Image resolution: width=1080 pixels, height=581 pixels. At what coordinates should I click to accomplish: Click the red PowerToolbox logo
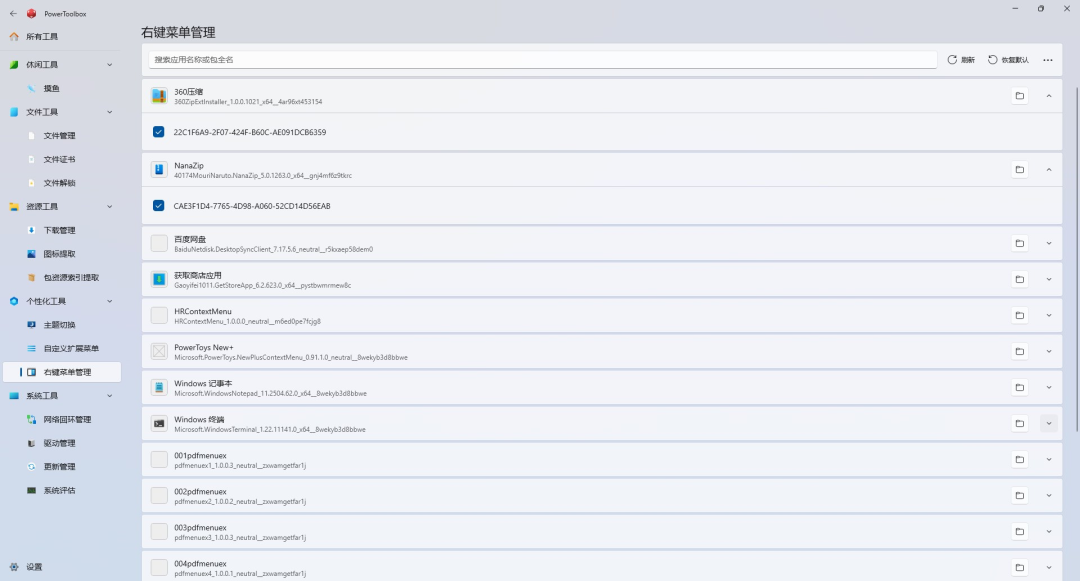click(31, 13)
